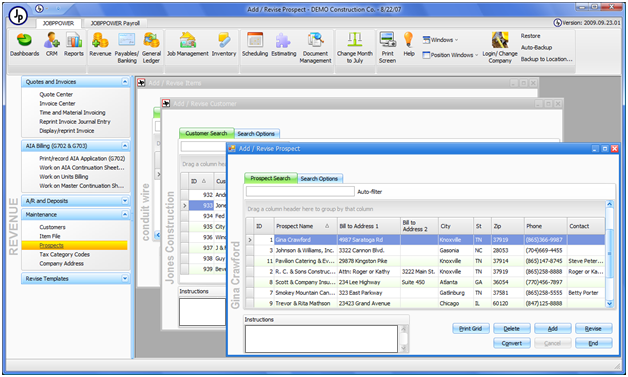Click ID column header in Customer window
The height and width of the screenshot is (377, 628).
click(x=201, y=181)
